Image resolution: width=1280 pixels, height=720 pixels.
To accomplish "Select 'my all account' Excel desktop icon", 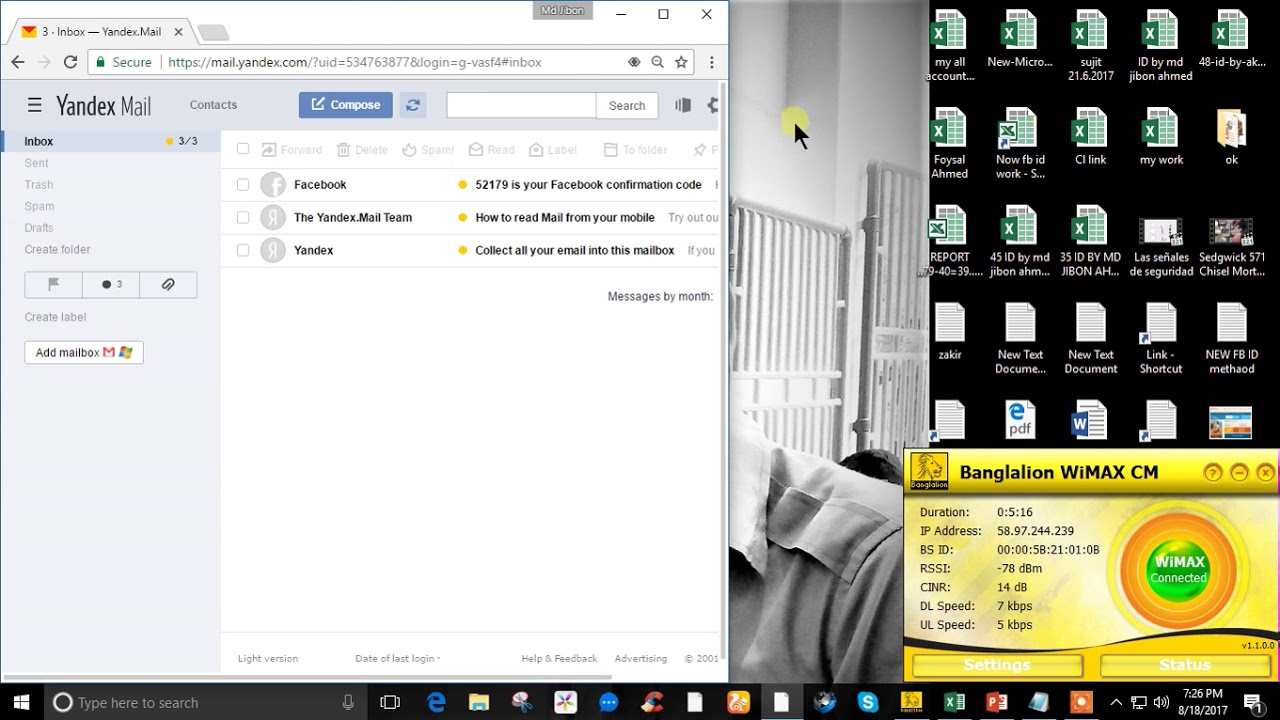I will [949, 46].
